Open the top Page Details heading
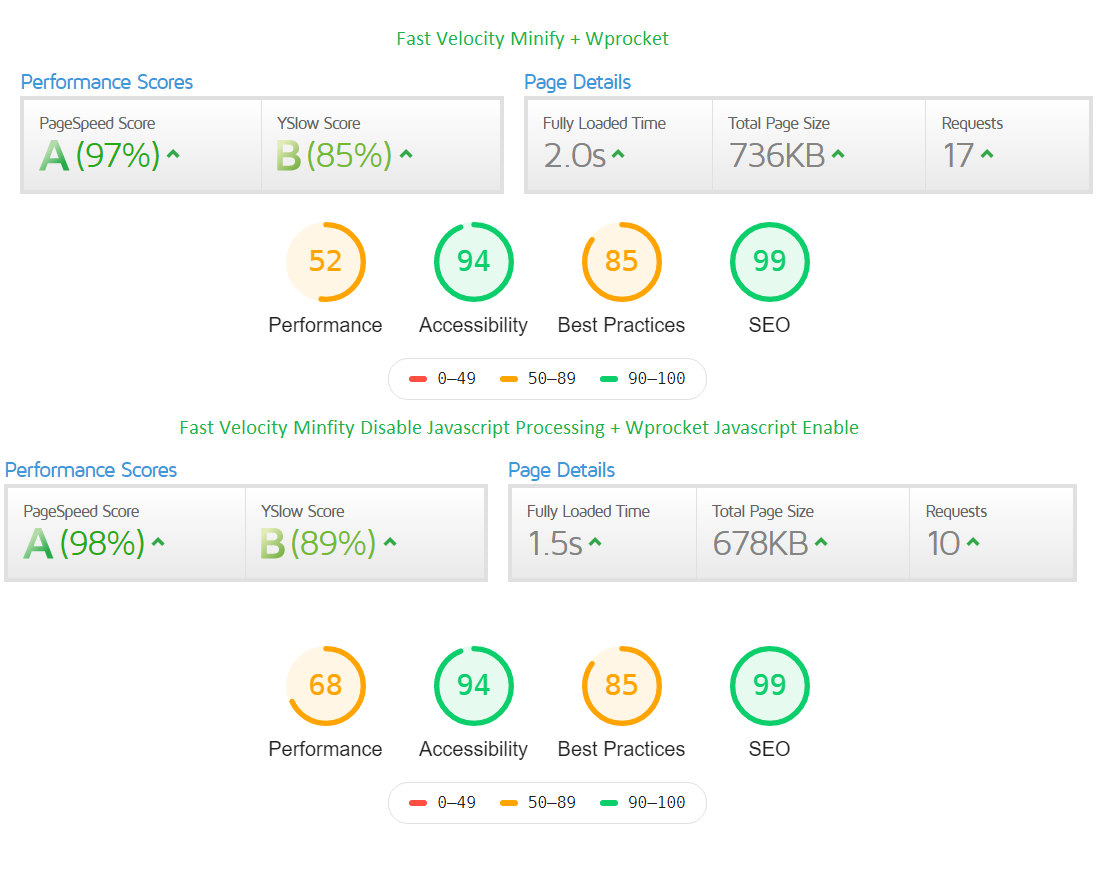The image size is (1100, 878). pos(577,82)
